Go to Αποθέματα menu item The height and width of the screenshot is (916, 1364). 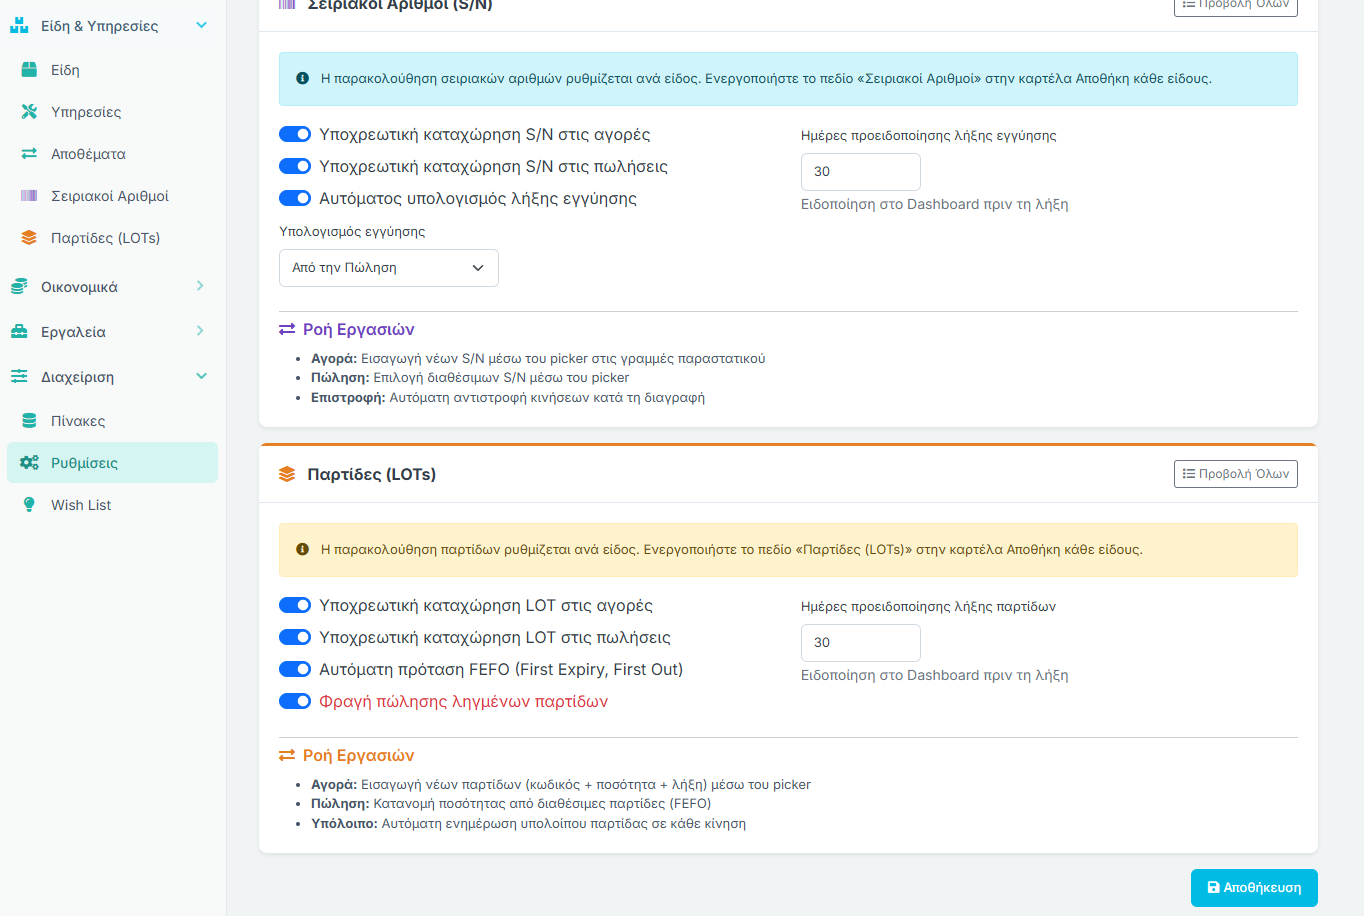coord(112,154)
